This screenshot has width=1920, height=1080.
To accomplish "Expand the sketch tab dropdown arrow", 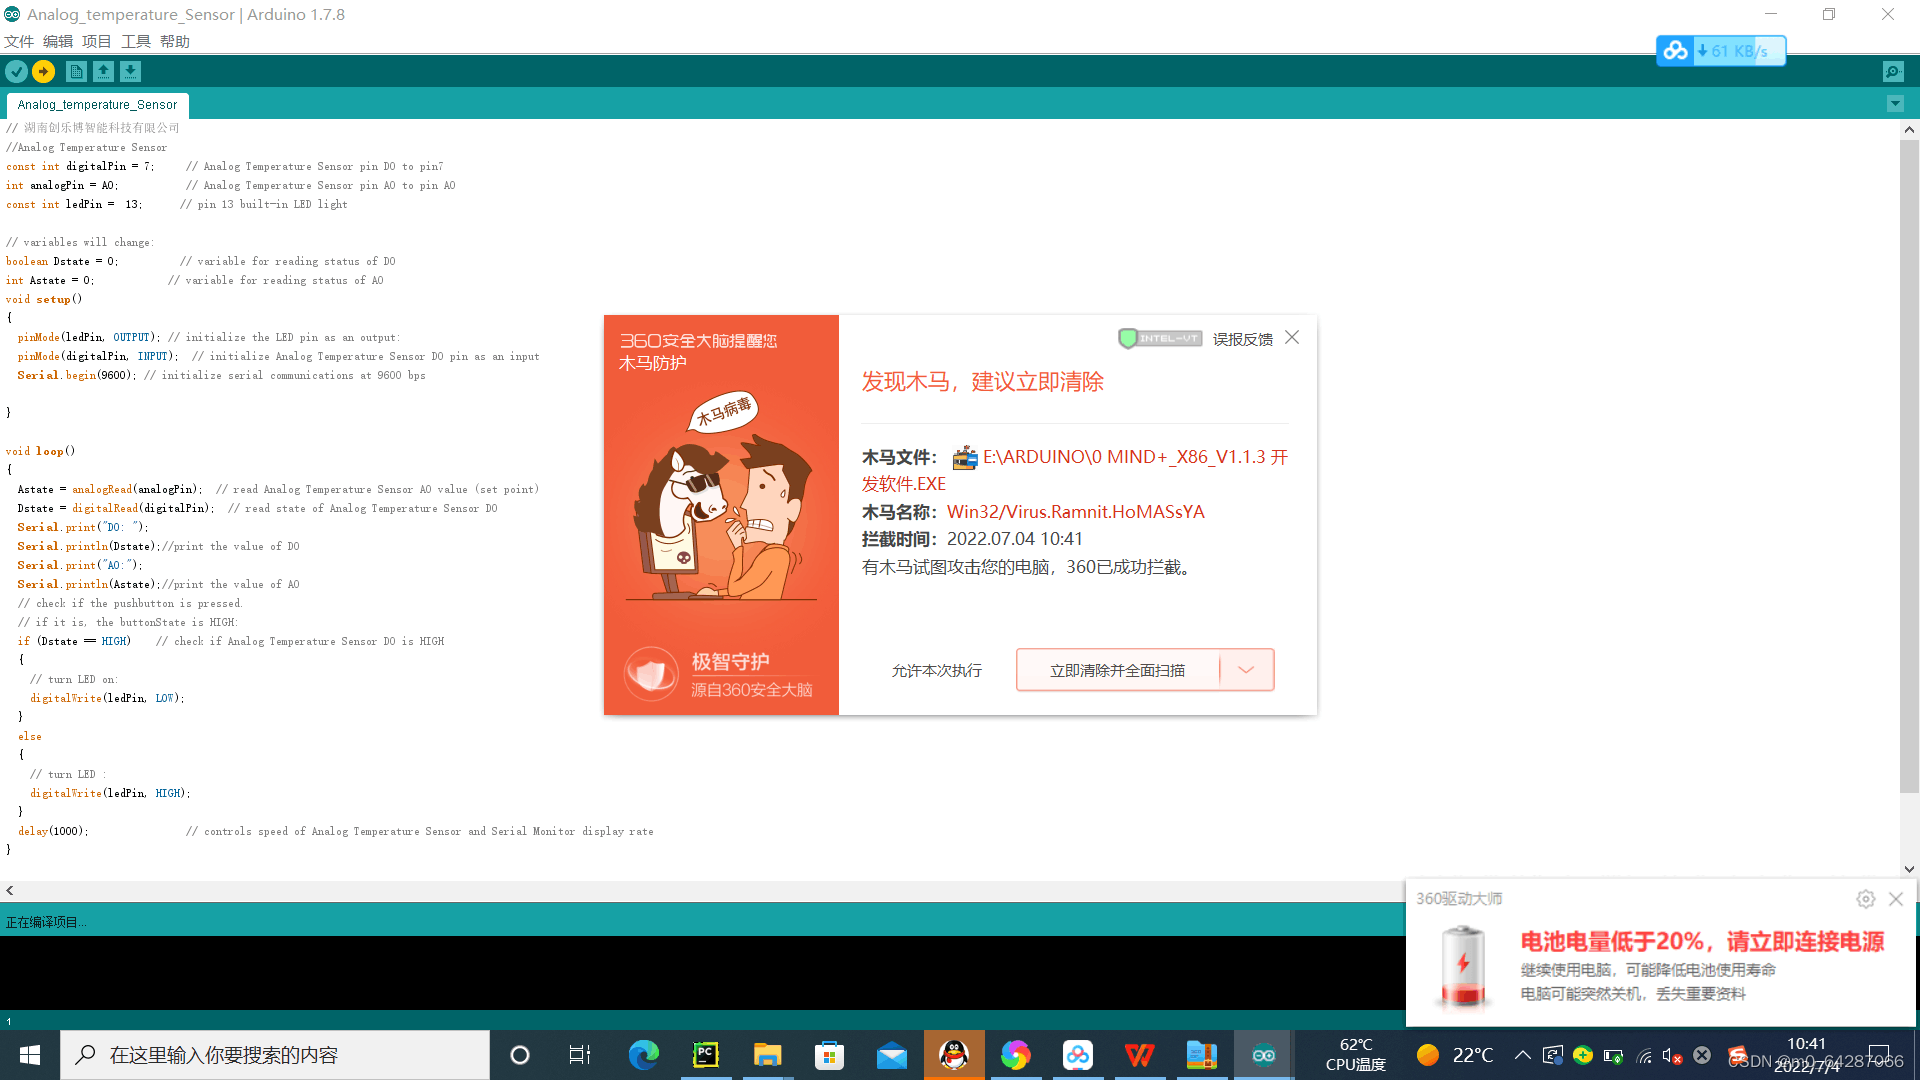I will tap(1894, 104).
